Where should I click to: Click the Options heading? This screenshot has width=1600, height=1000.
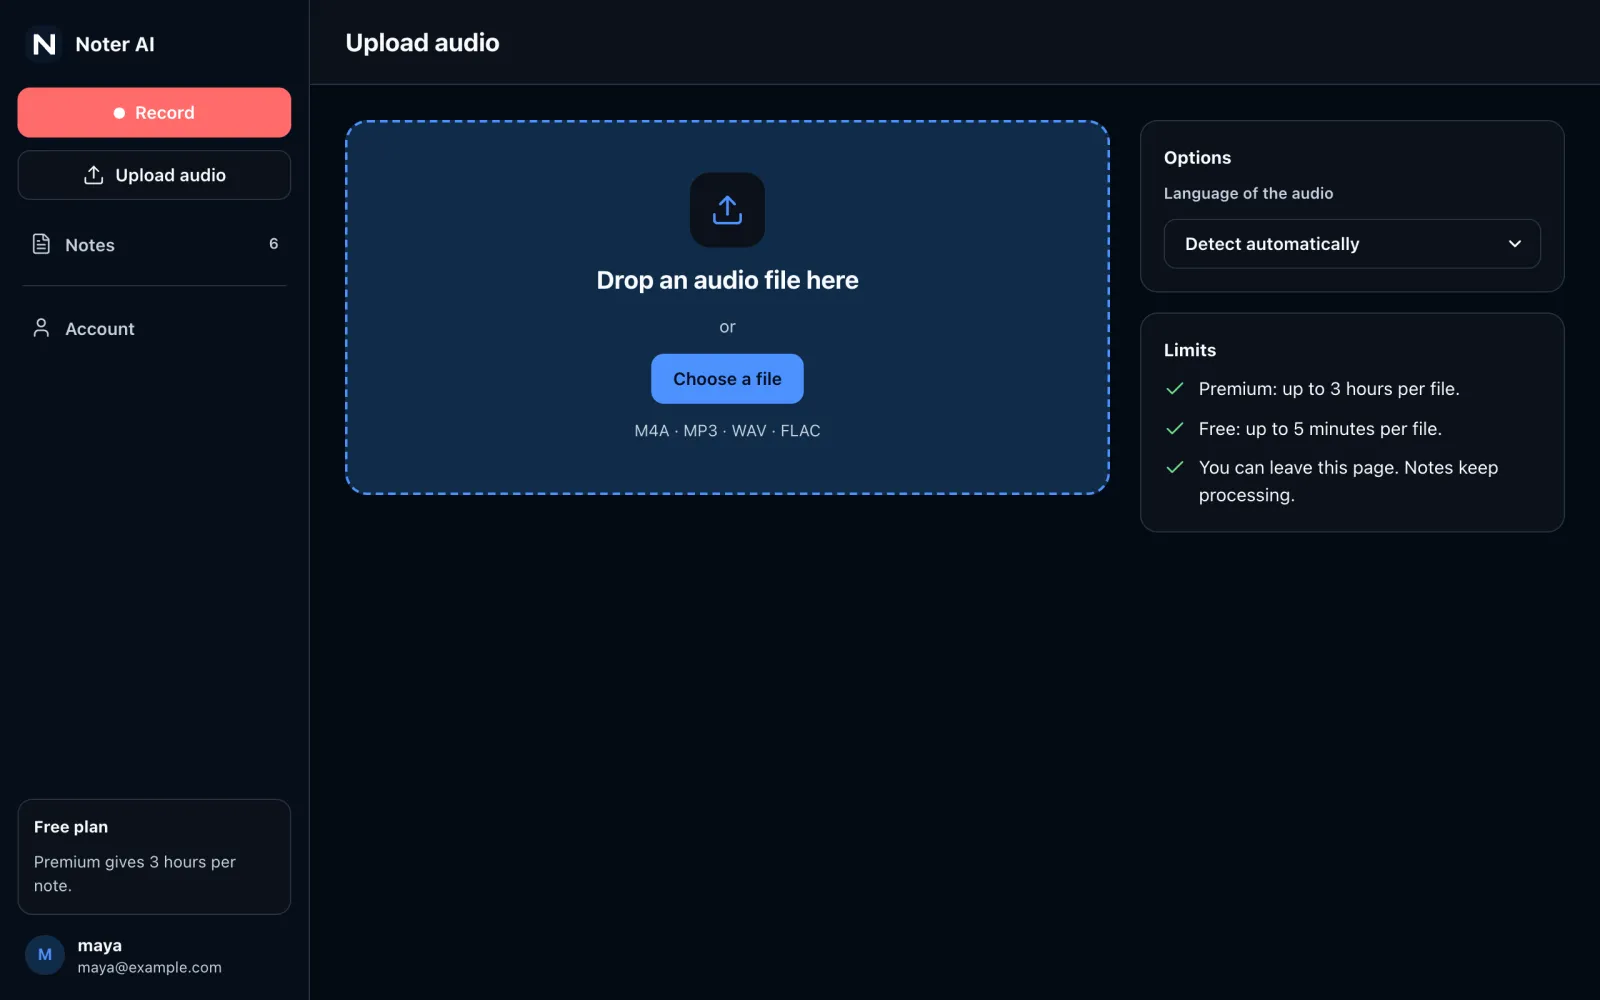(x=1197, y=158)
